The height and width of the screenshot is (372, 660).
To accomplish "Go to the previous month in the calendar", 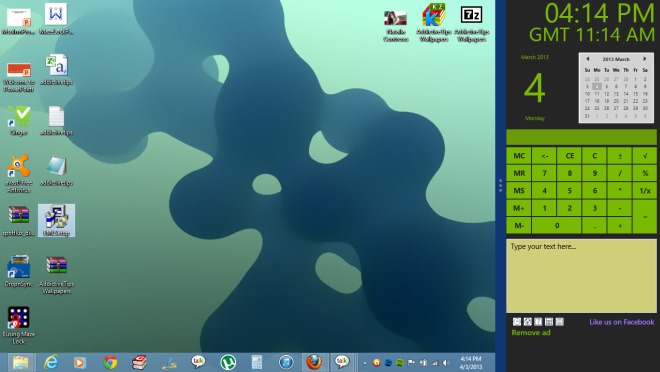I will coord(588,59).
